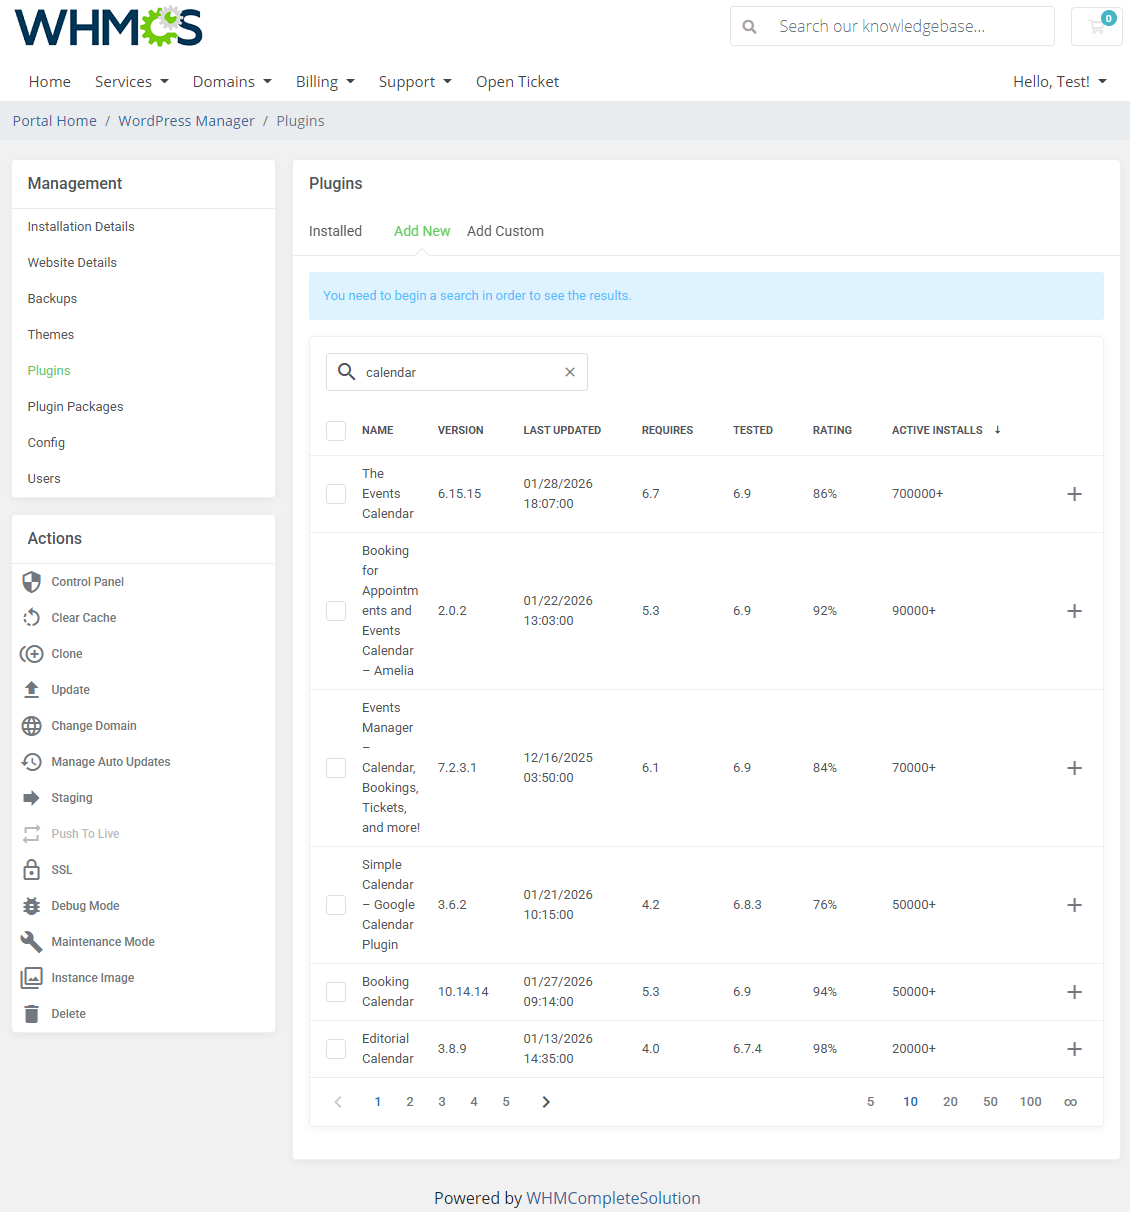The width and height of the screenshot is (1130, 1212).
Task: Open the Add Custom tab
Action: pyautogui.click(x=505, y=231)
